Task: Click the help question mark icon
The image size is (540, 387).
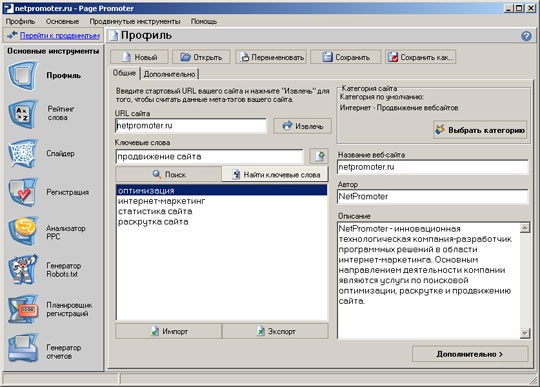Action: [526, 36]
